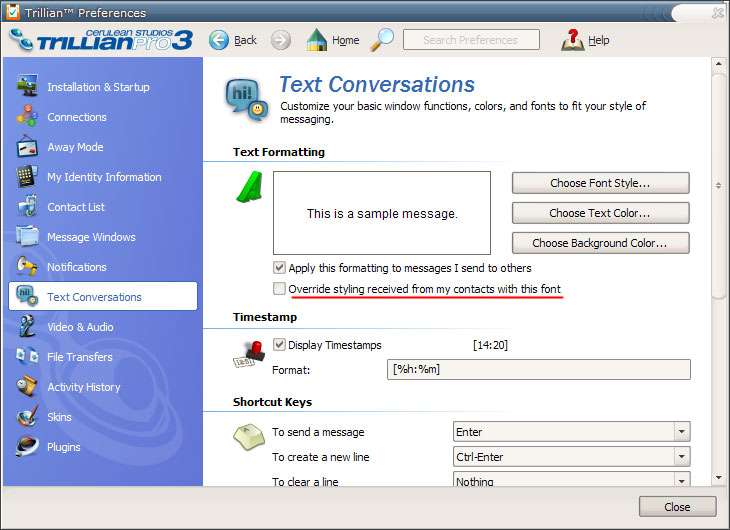Click the Help text link
The width and height of the screenshot is (730, 530).
[x=599, y=40]
